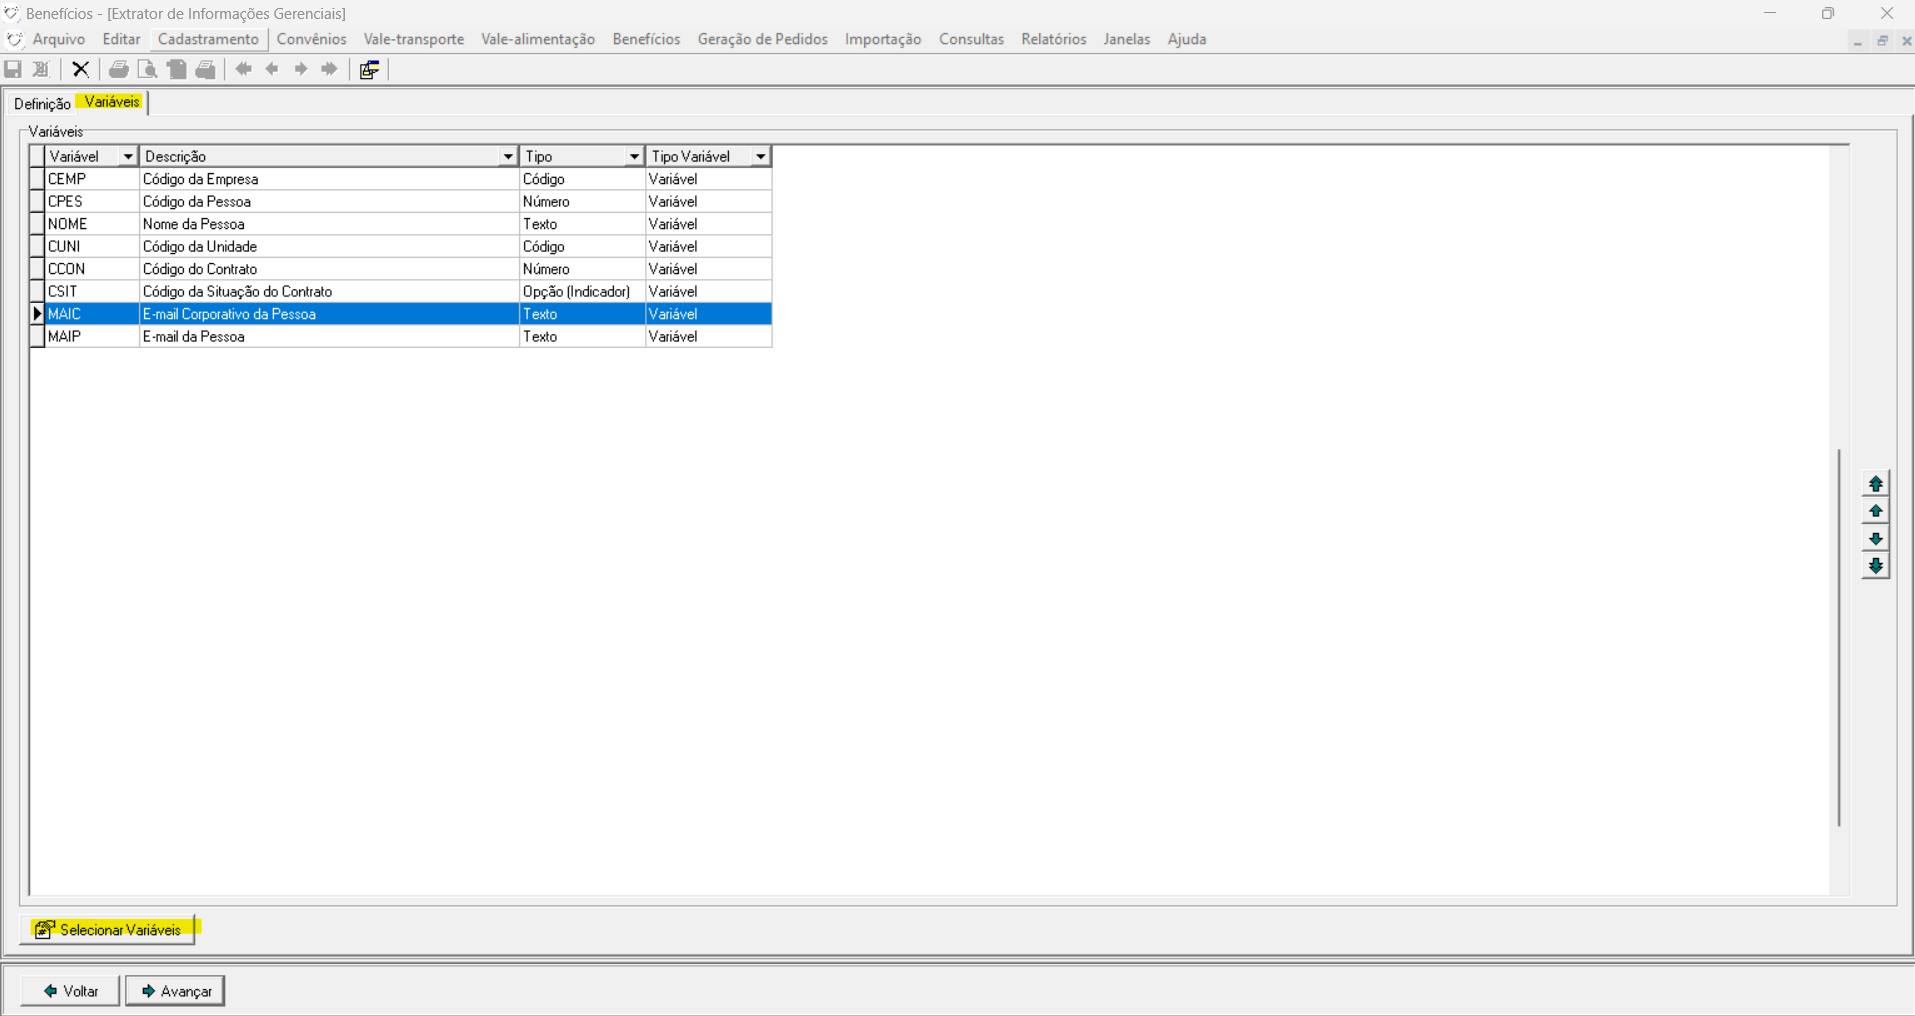The width and height of the screenshot is (1915, 1016).
Task: Switch to the Variáveis tab
Action: click(x=112, y=102)
